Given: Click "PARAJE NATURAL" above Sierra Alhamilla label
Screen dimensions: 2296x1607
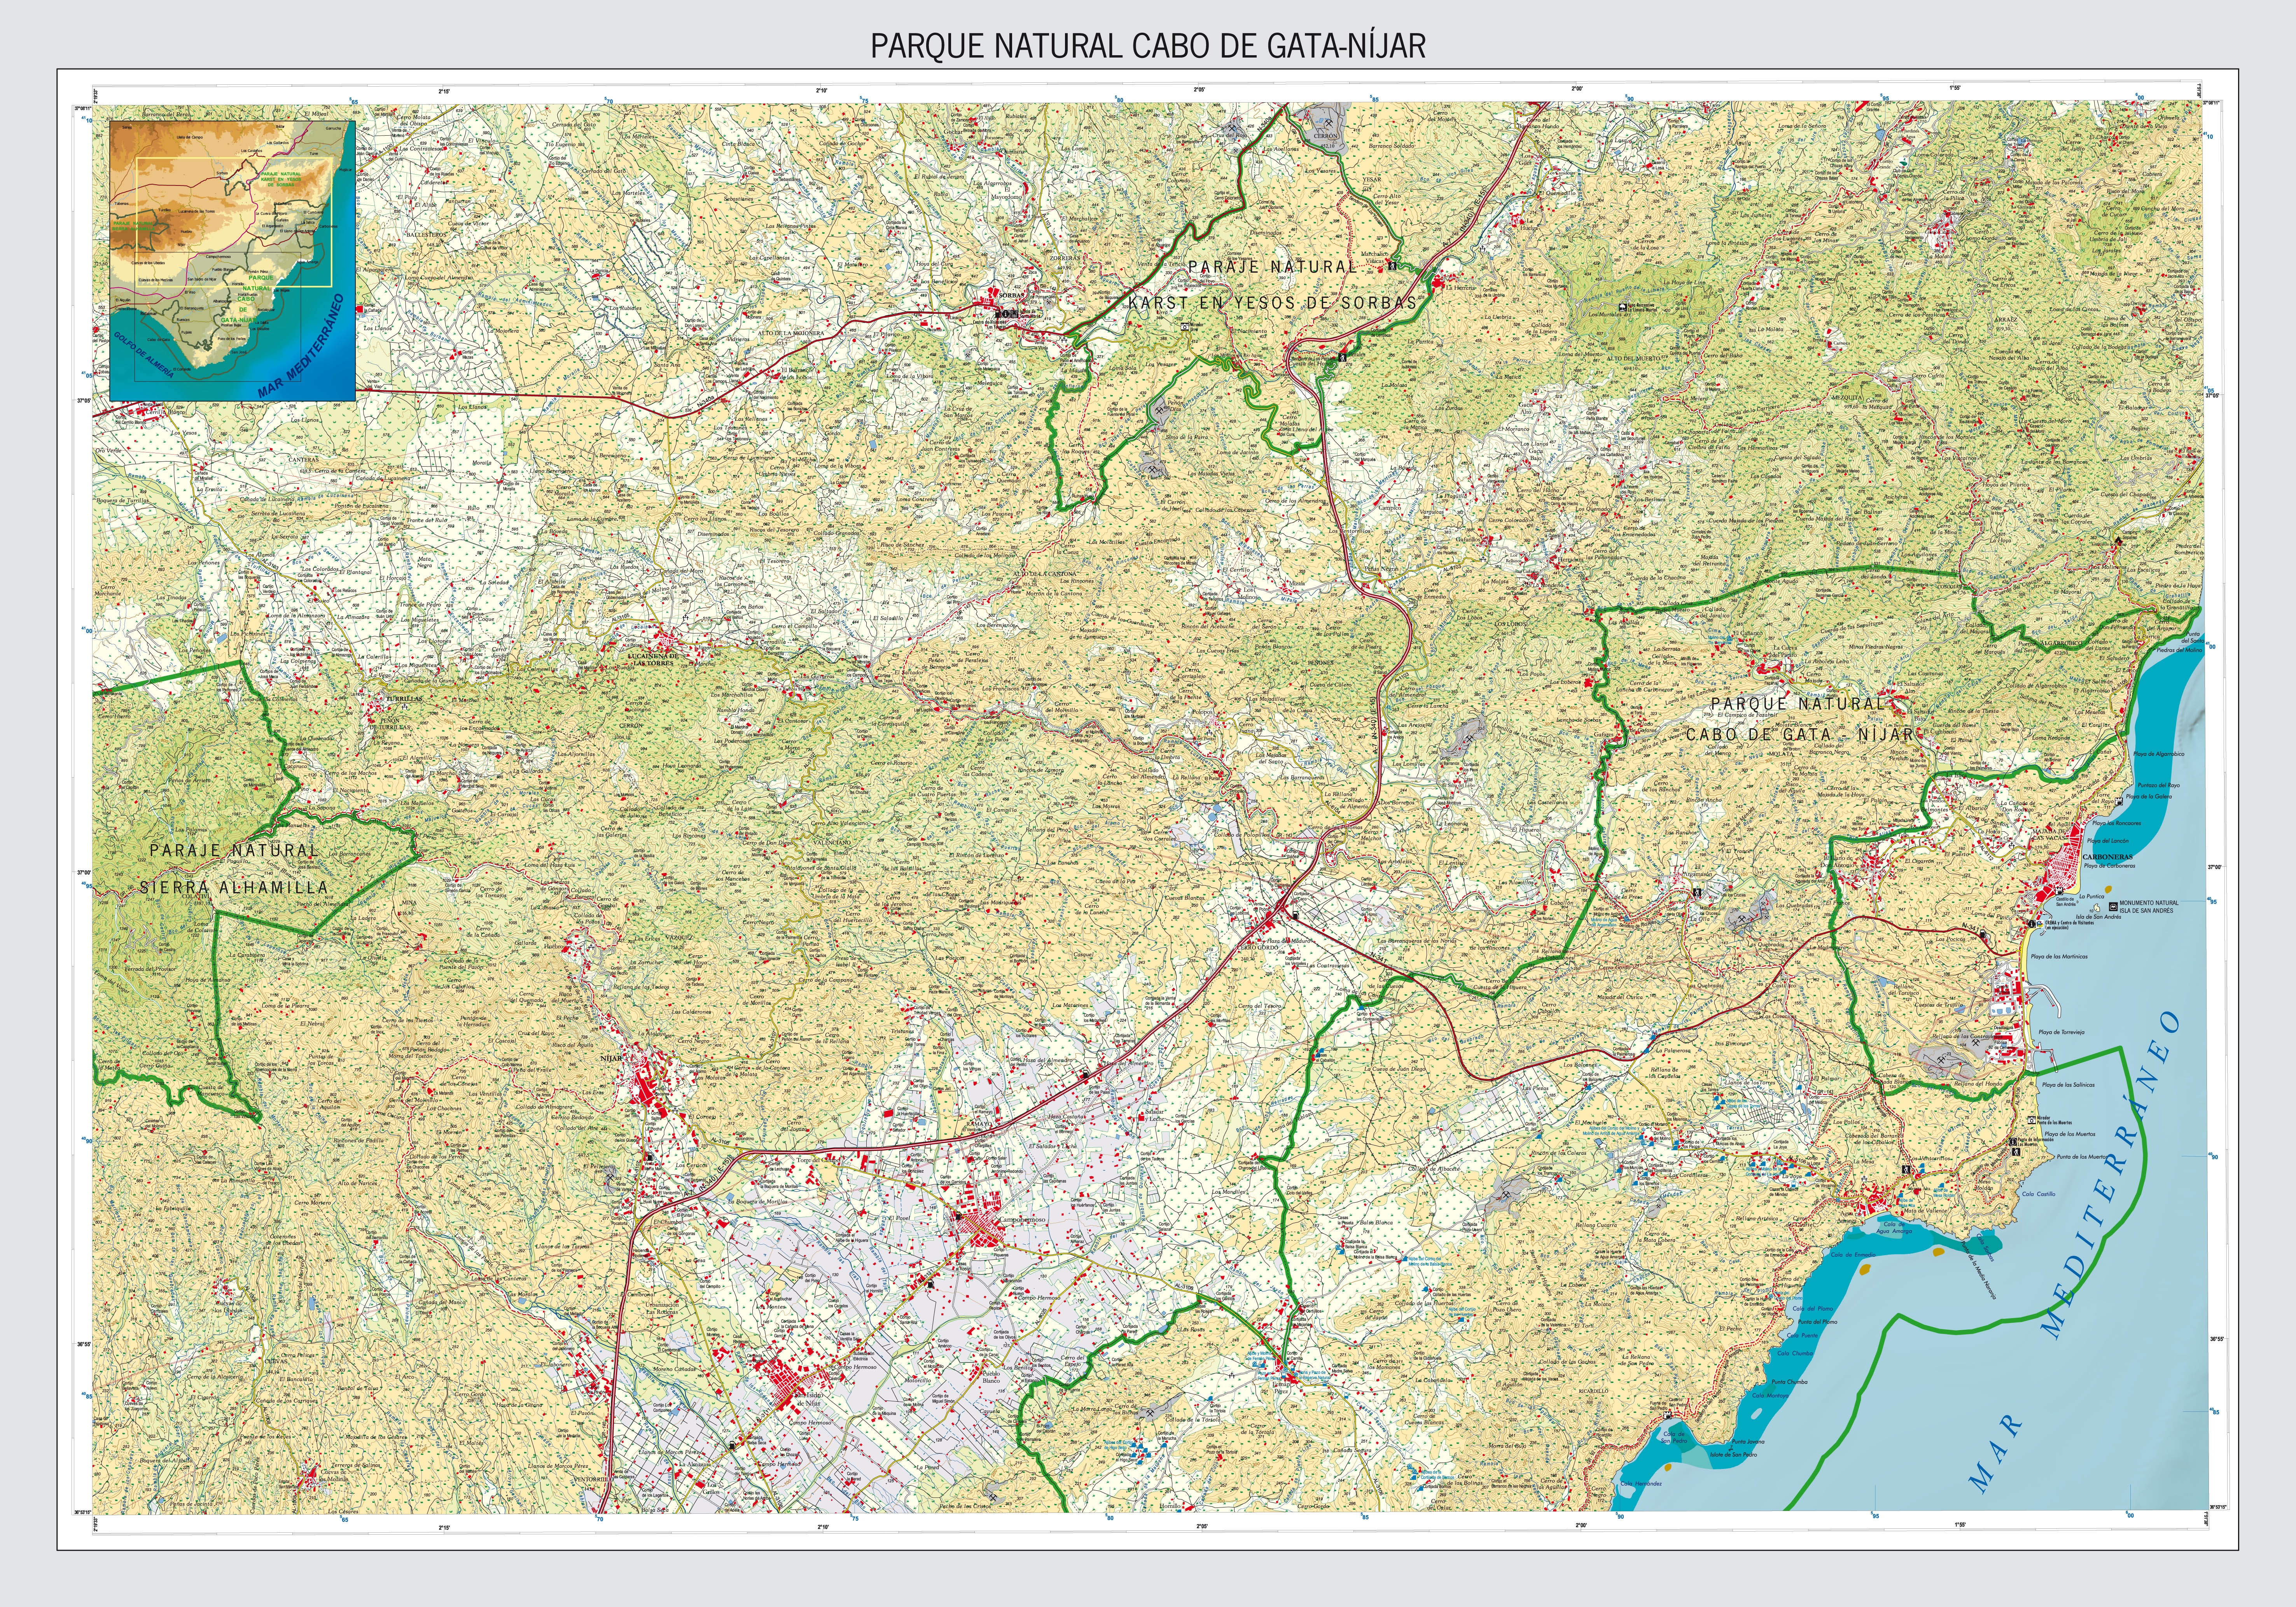Looking at the screenshot, I should (233, 850).
